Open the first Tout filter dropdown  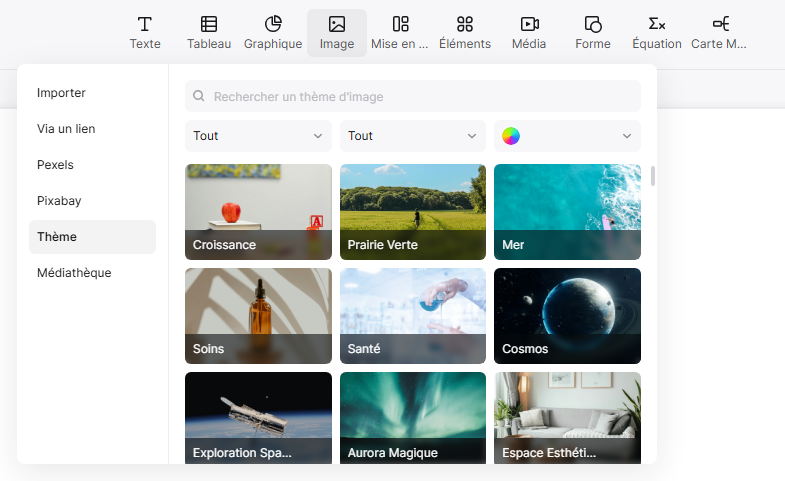coord(258,136)
